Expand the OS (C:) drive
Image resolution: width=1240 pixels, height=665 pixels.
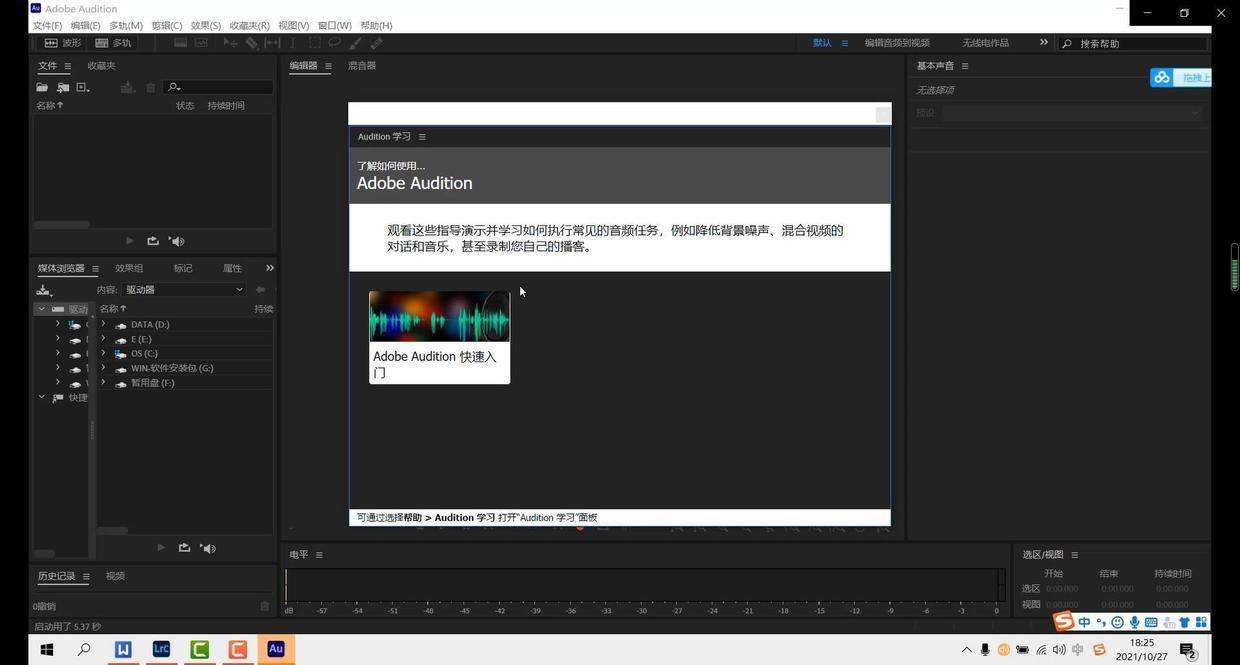103,353
